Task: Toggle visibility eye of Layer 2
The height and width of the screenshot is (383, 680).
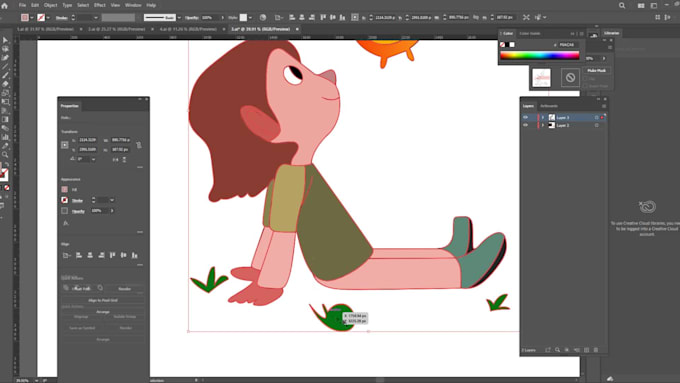Action: (x=525, y=125)
